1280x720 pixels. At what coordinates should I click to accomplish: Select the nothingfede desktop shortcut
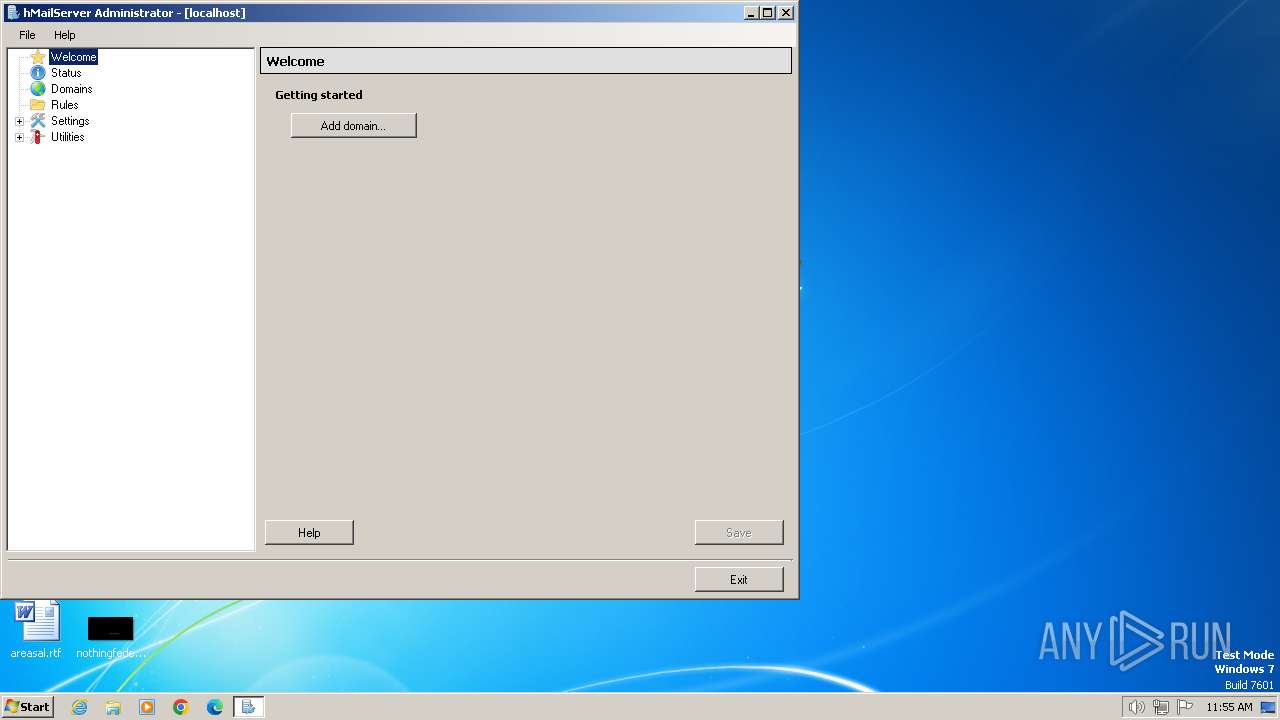(x=110, y=637)
